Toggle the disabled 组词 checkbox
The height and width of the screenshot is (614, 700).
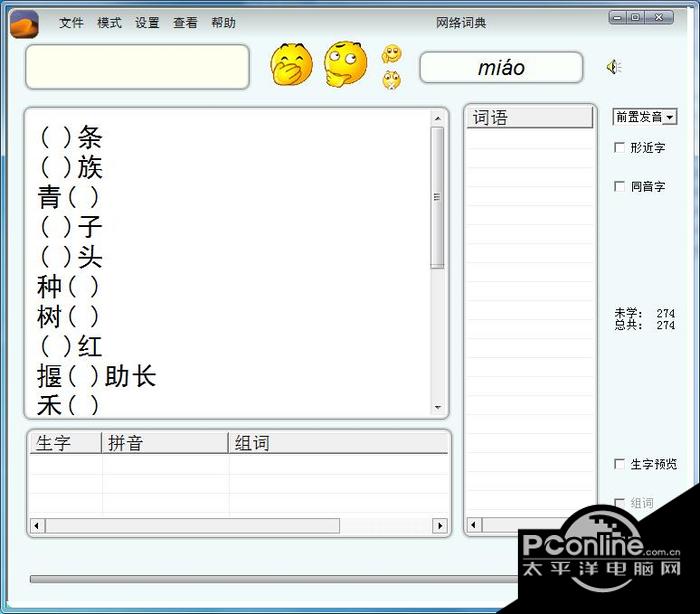click(x=619, y=503)
